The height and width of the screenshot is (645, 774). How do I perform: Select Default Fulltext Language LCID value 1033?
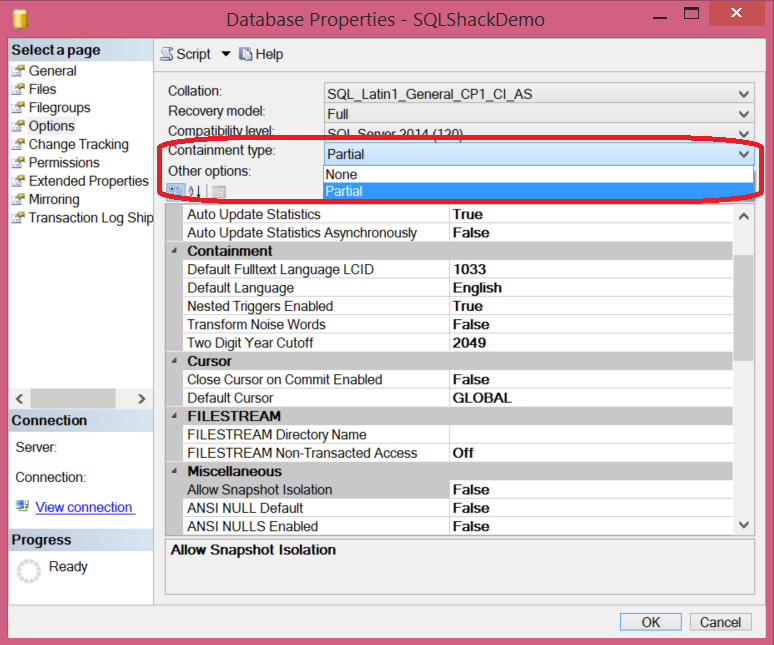coord(469,269)
